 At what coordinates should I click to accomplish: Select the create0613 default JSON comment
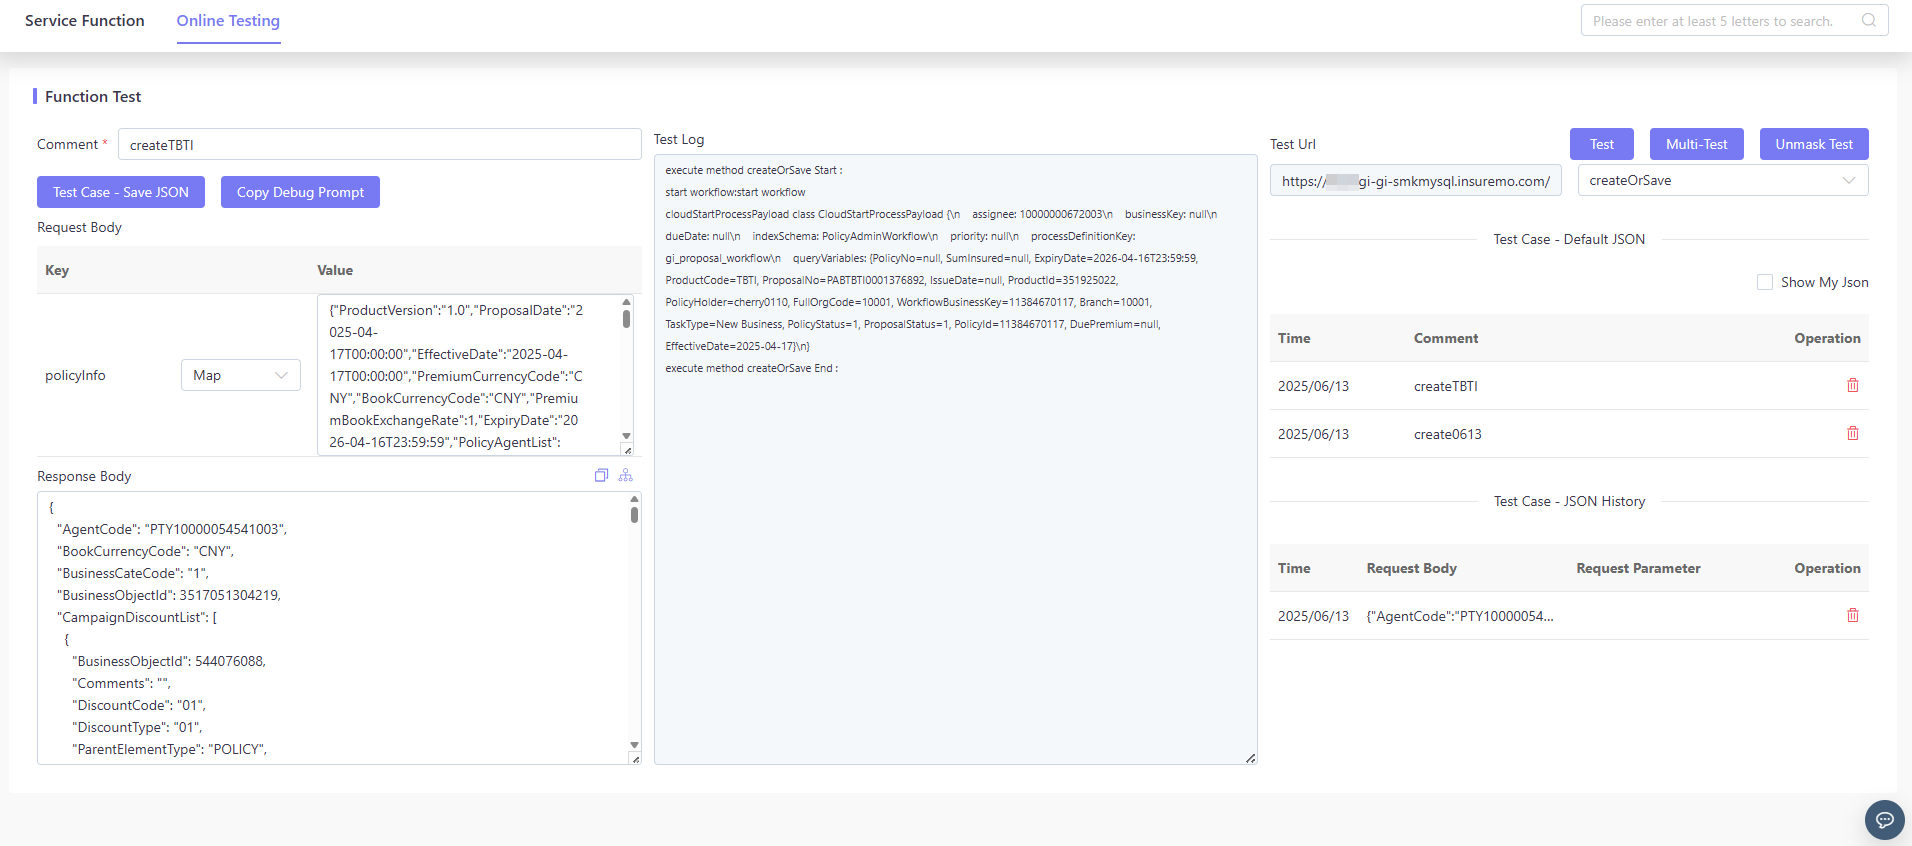click(1447, 434)
